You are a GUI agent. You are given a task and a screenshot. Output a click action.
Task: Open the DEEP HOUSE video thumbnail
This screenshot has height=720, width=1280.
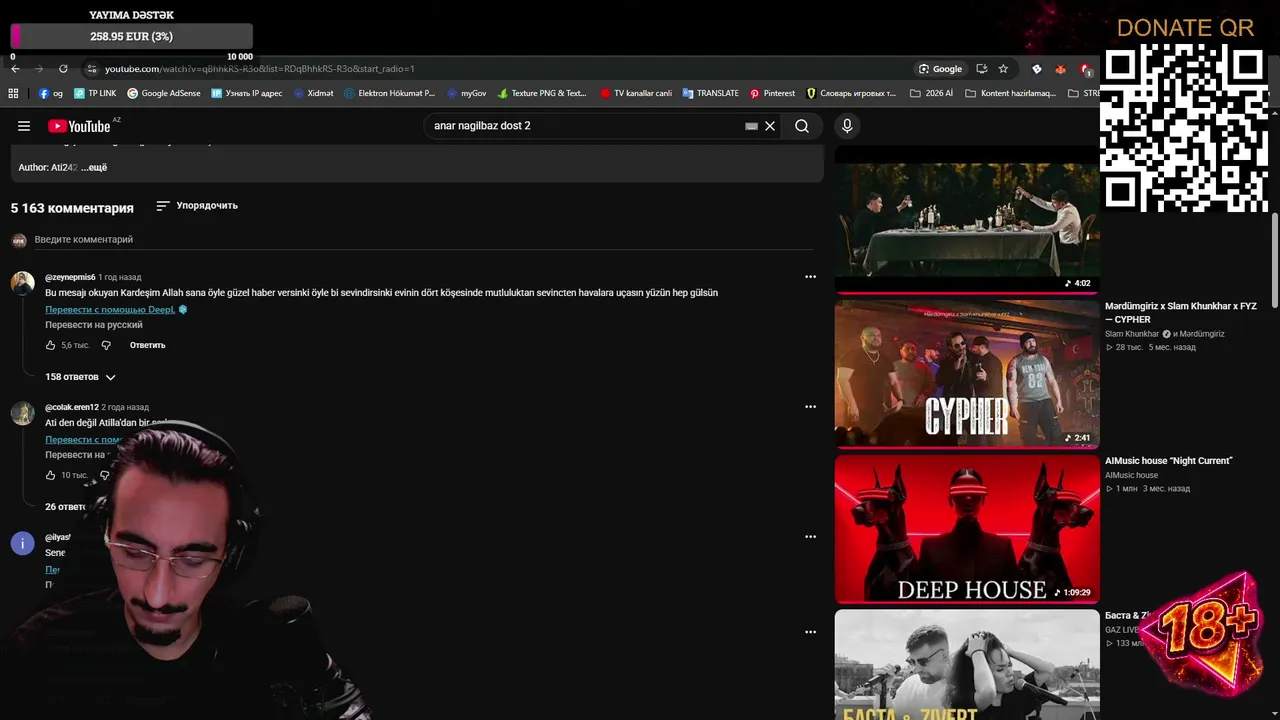tap(967, 528)
